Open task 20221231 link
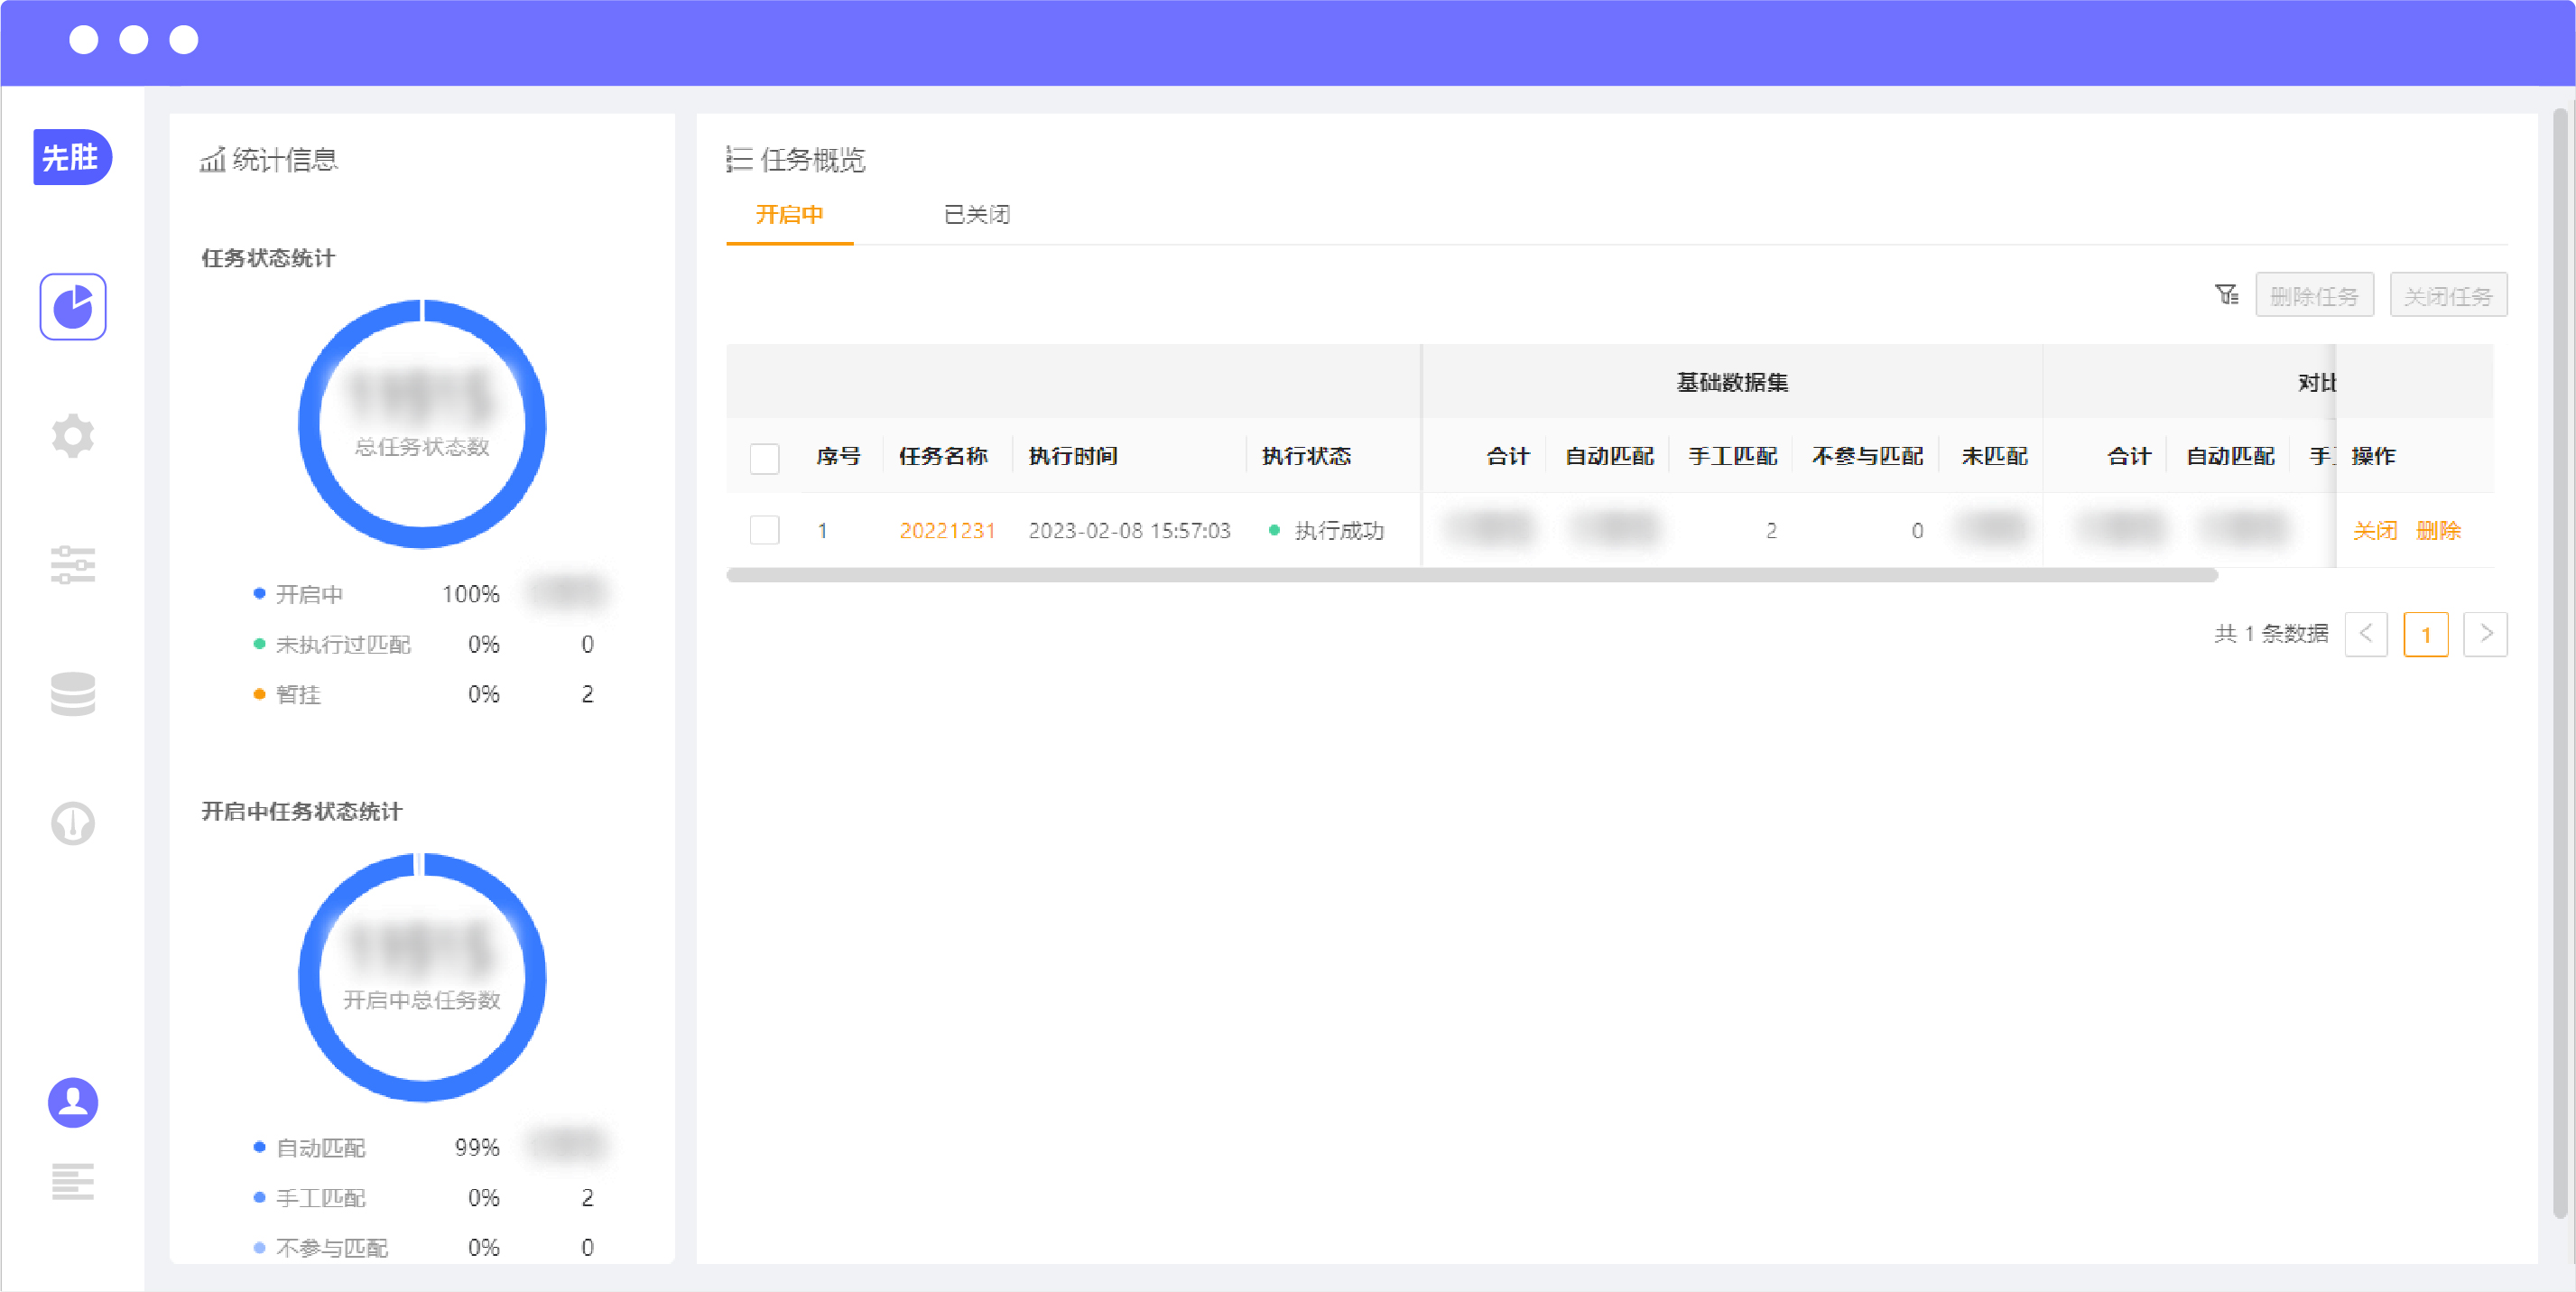Viewport: 2576px width, 1292px height. [x=946, y=530]
